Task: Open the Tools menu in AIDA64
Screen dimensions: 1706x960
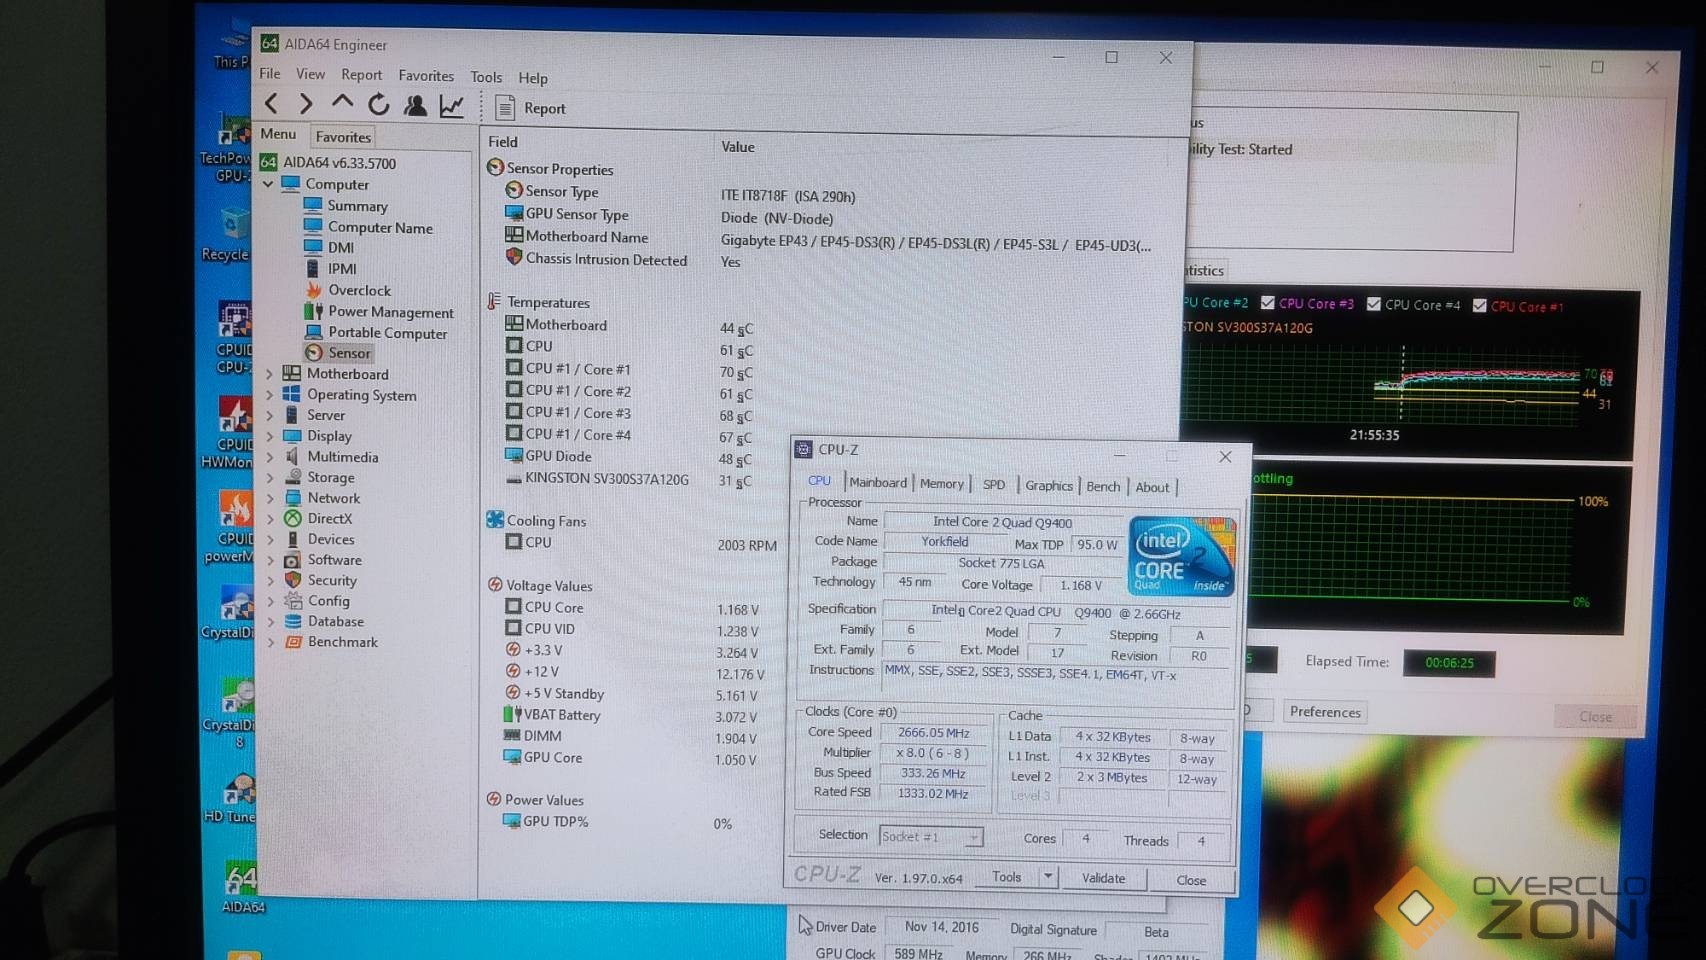Action: [x=486, y=77]
